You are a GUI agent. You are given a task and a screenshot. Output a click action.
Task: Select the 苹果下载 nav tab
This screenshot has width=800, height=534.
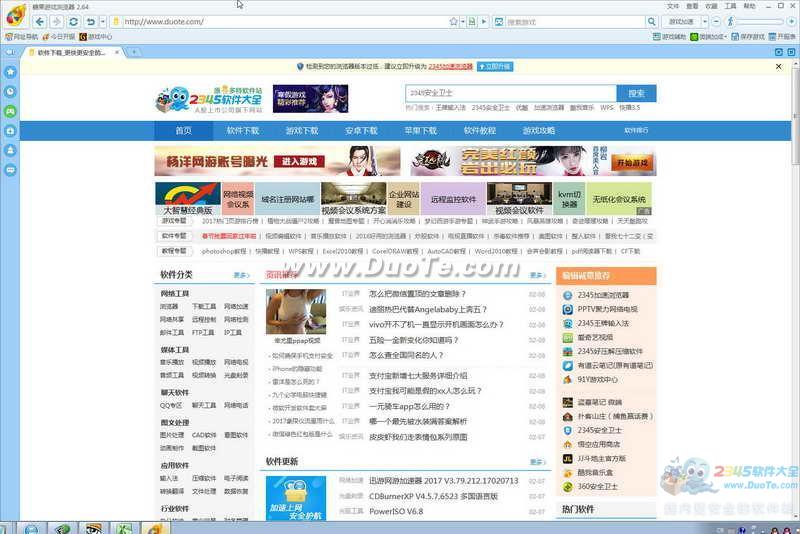point(420,131)
